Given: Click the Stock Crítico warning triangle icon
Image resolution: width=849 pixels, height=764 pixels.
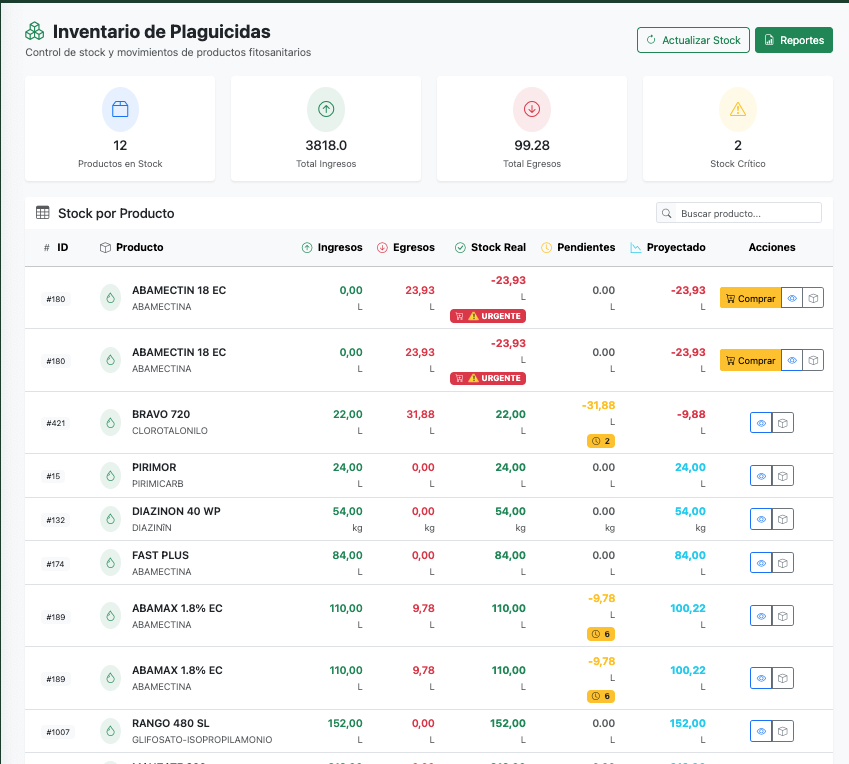Looking at the screenshot, I should (738, 109).
